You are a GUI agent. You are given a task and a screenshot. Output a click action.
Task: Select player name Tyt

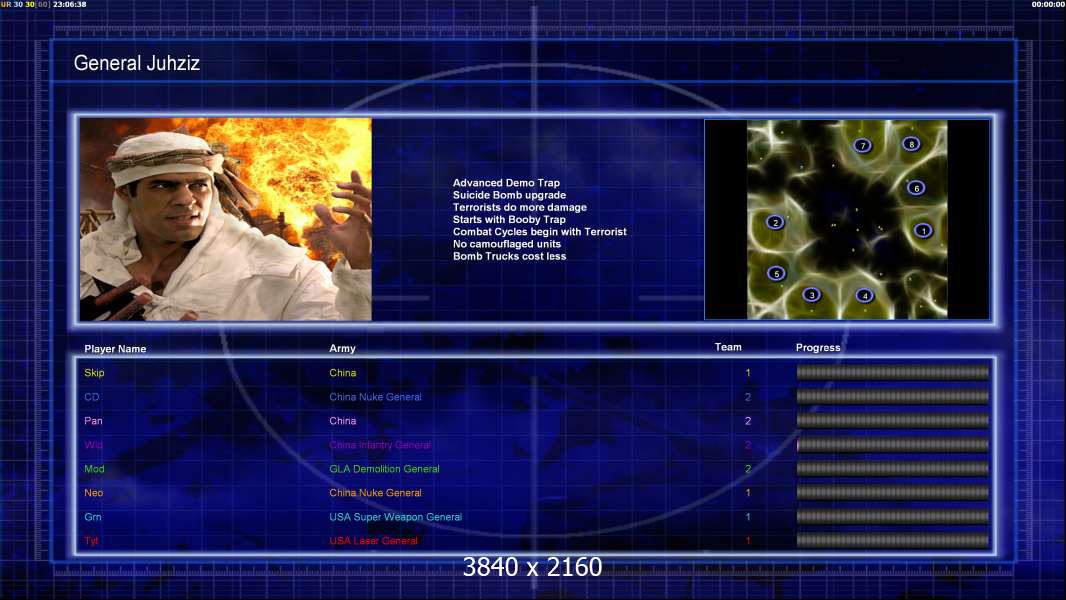pyautogui.click(x=91, y=541)
